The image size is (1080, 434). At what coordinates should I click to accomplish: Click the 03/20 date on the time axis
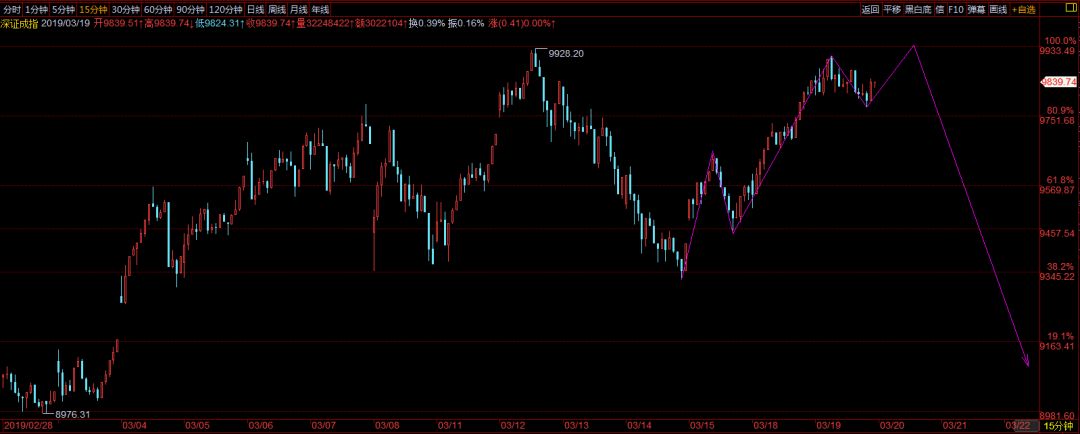click(893, 427)
